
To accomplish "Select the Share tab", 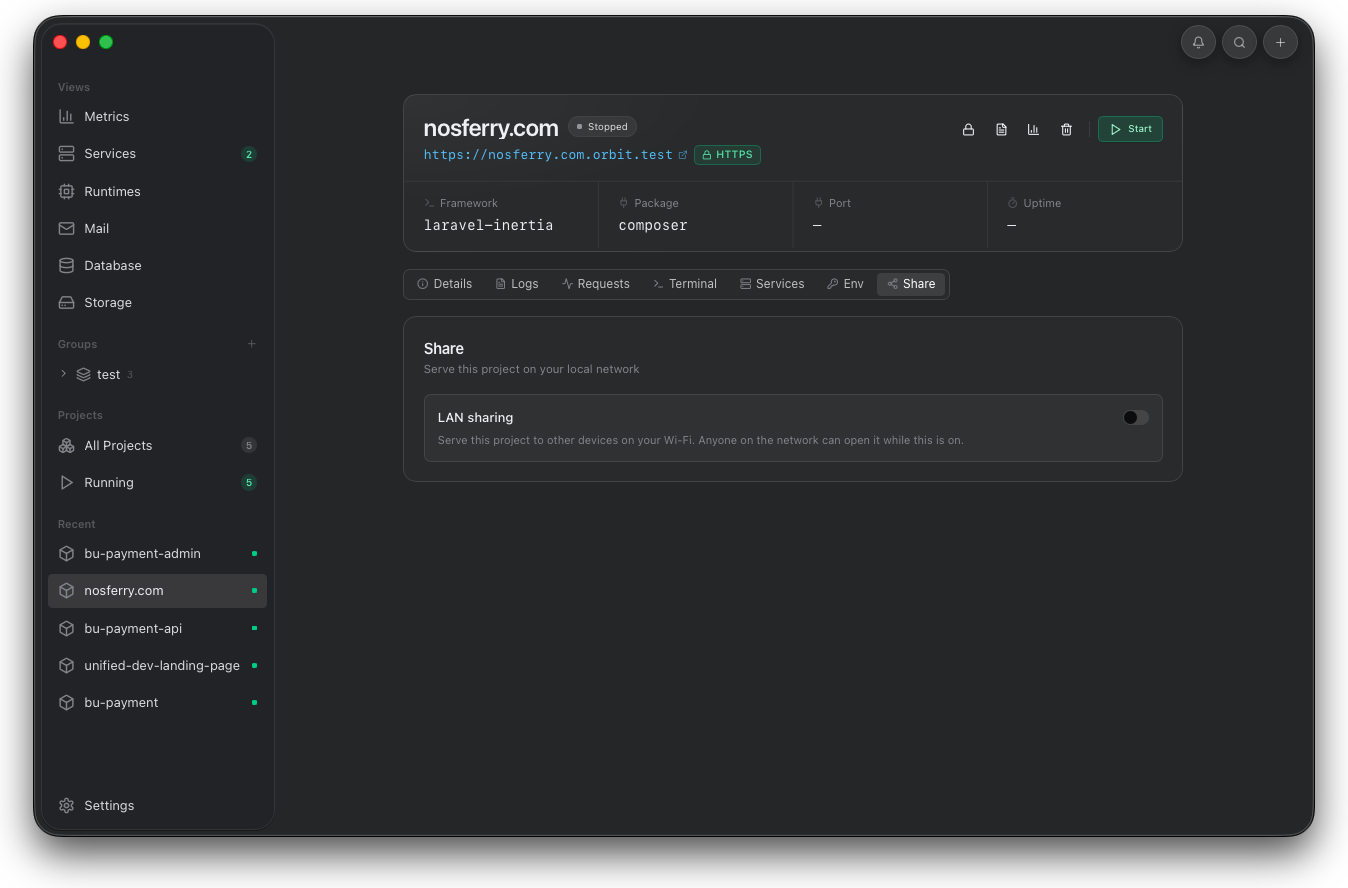I will point(911,284).
